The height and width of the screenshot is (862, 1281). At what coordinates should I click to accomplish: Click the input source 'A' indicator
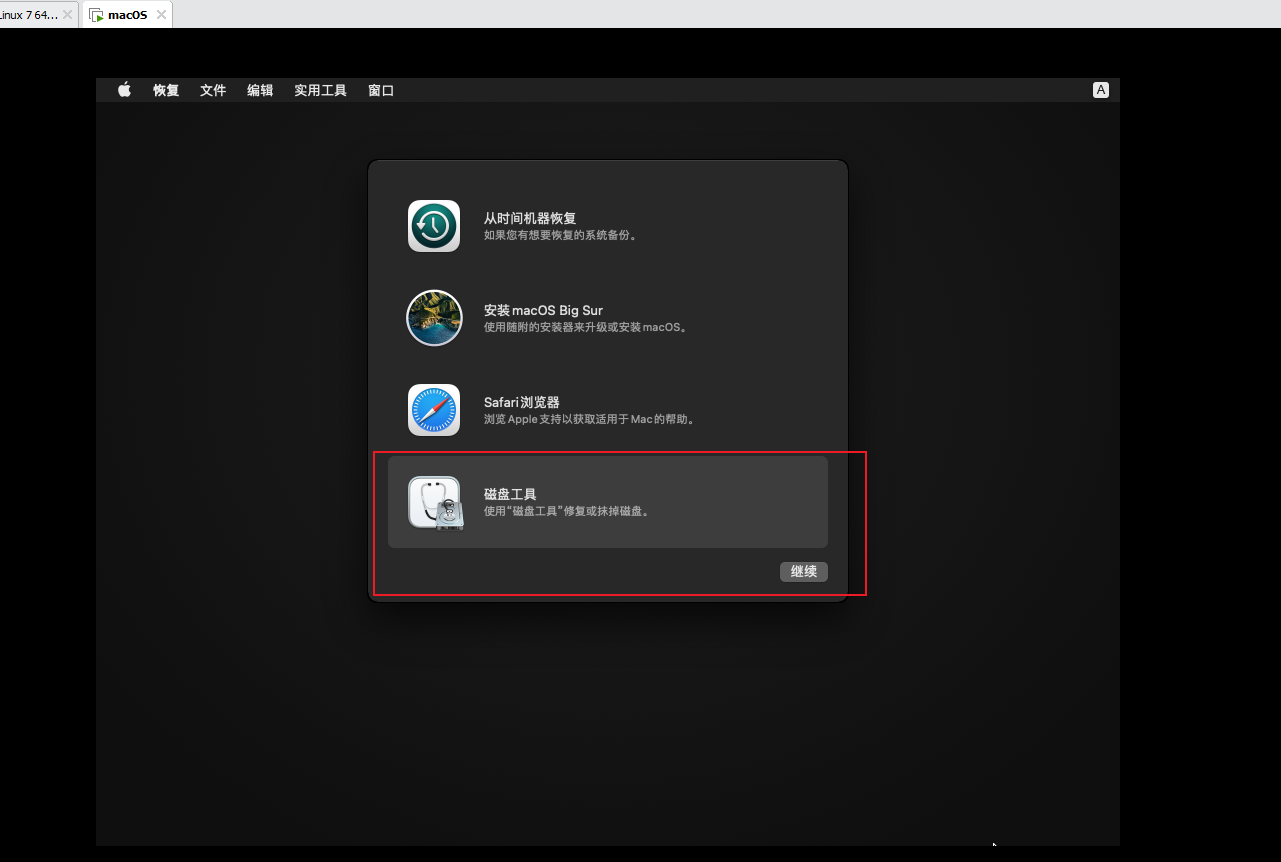1101,90
